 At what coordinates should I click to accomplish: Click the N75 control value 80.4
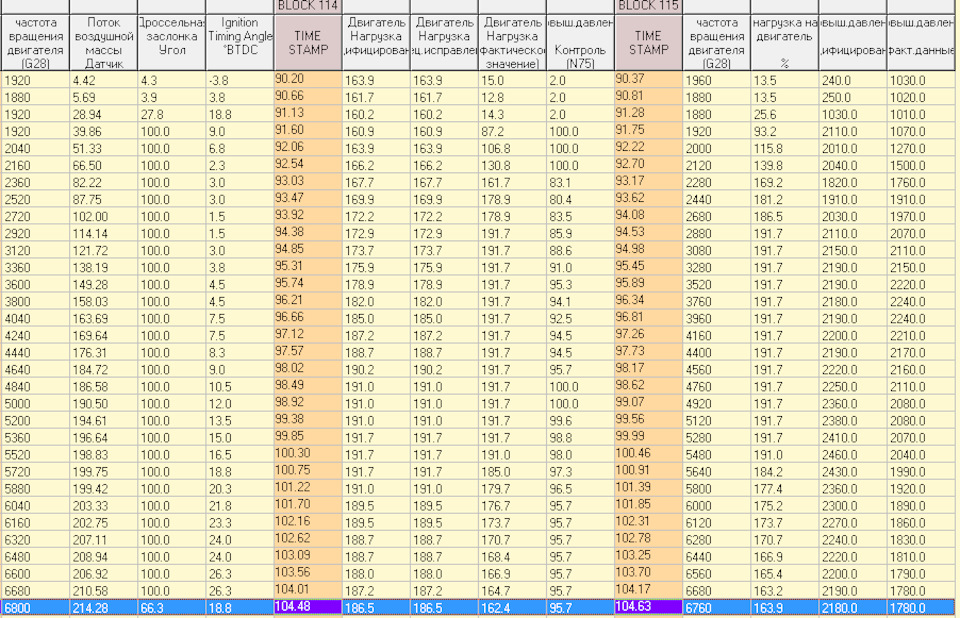(580, 200)
